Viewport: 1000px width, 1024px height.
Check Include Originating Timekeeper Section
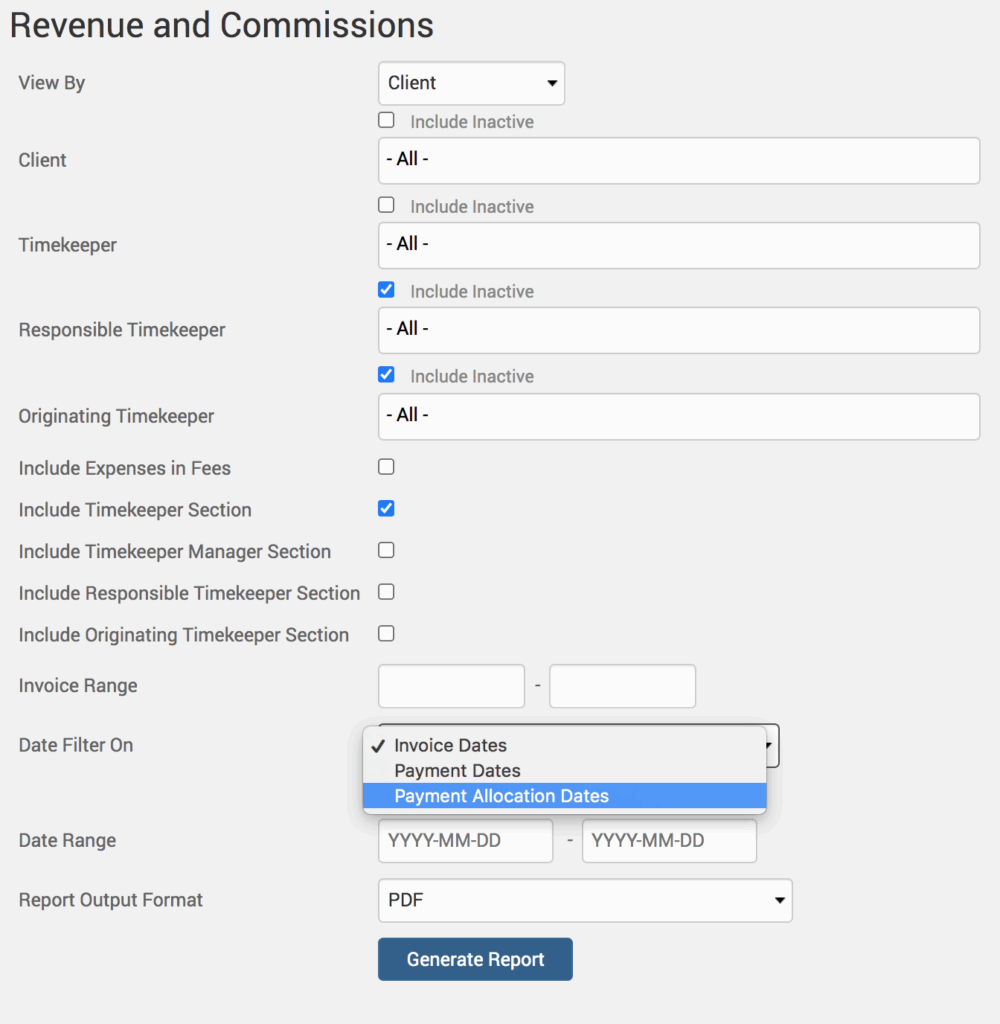(x=386, y=634)
